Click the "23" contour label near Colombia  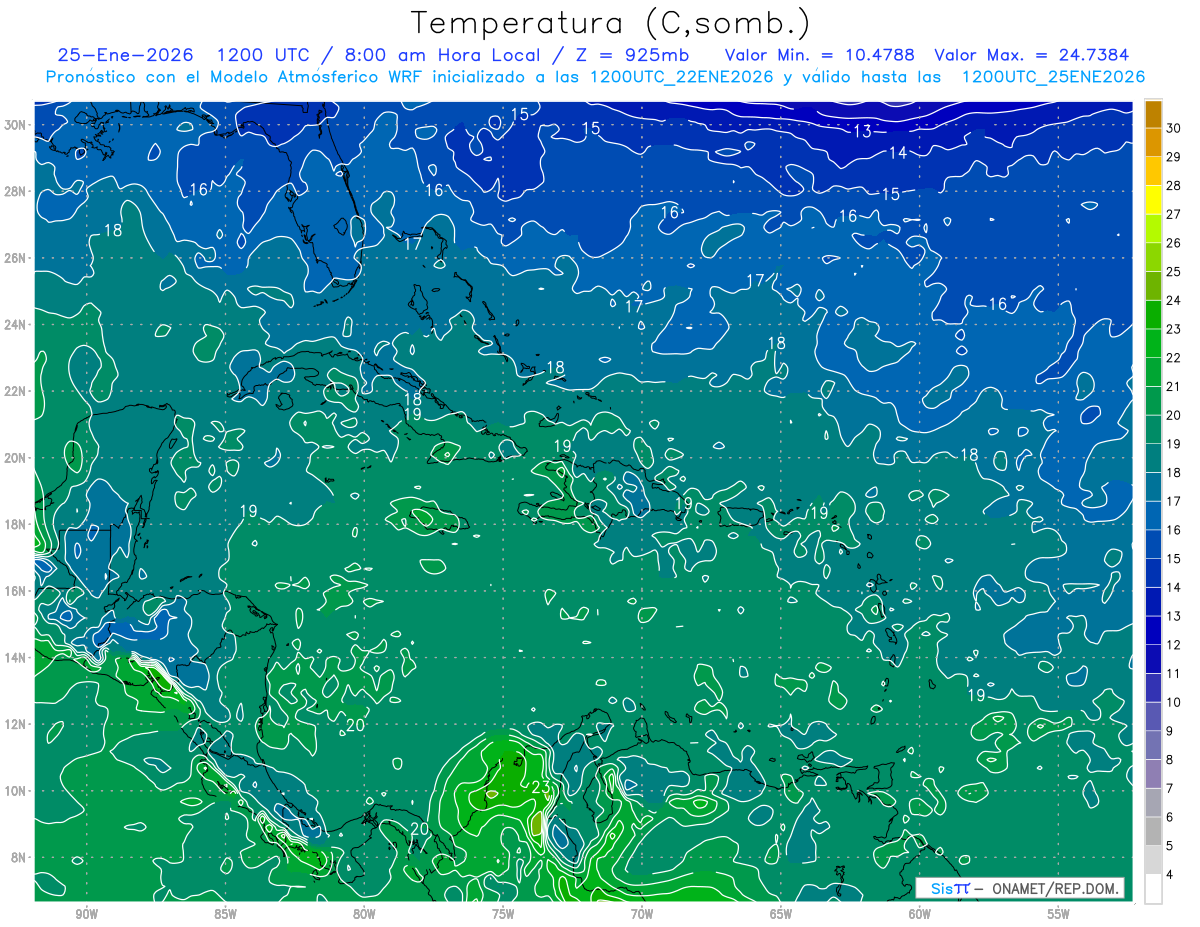[x=539, y=787]
